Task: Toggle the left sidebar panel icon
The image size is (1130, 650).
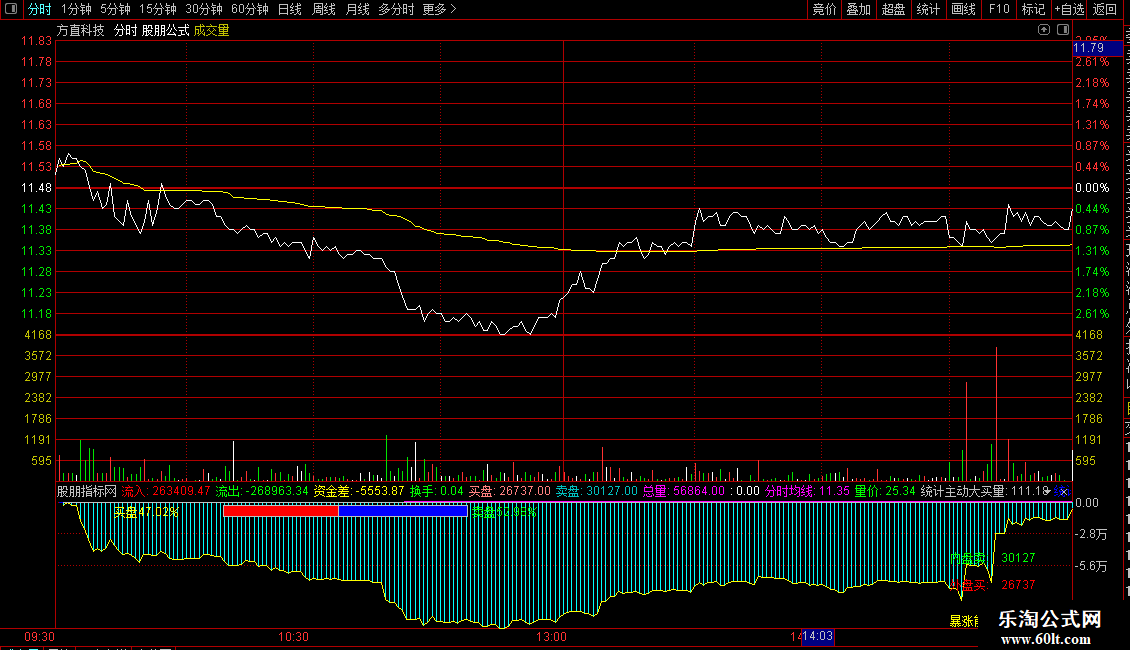Action: click(11, 9)
